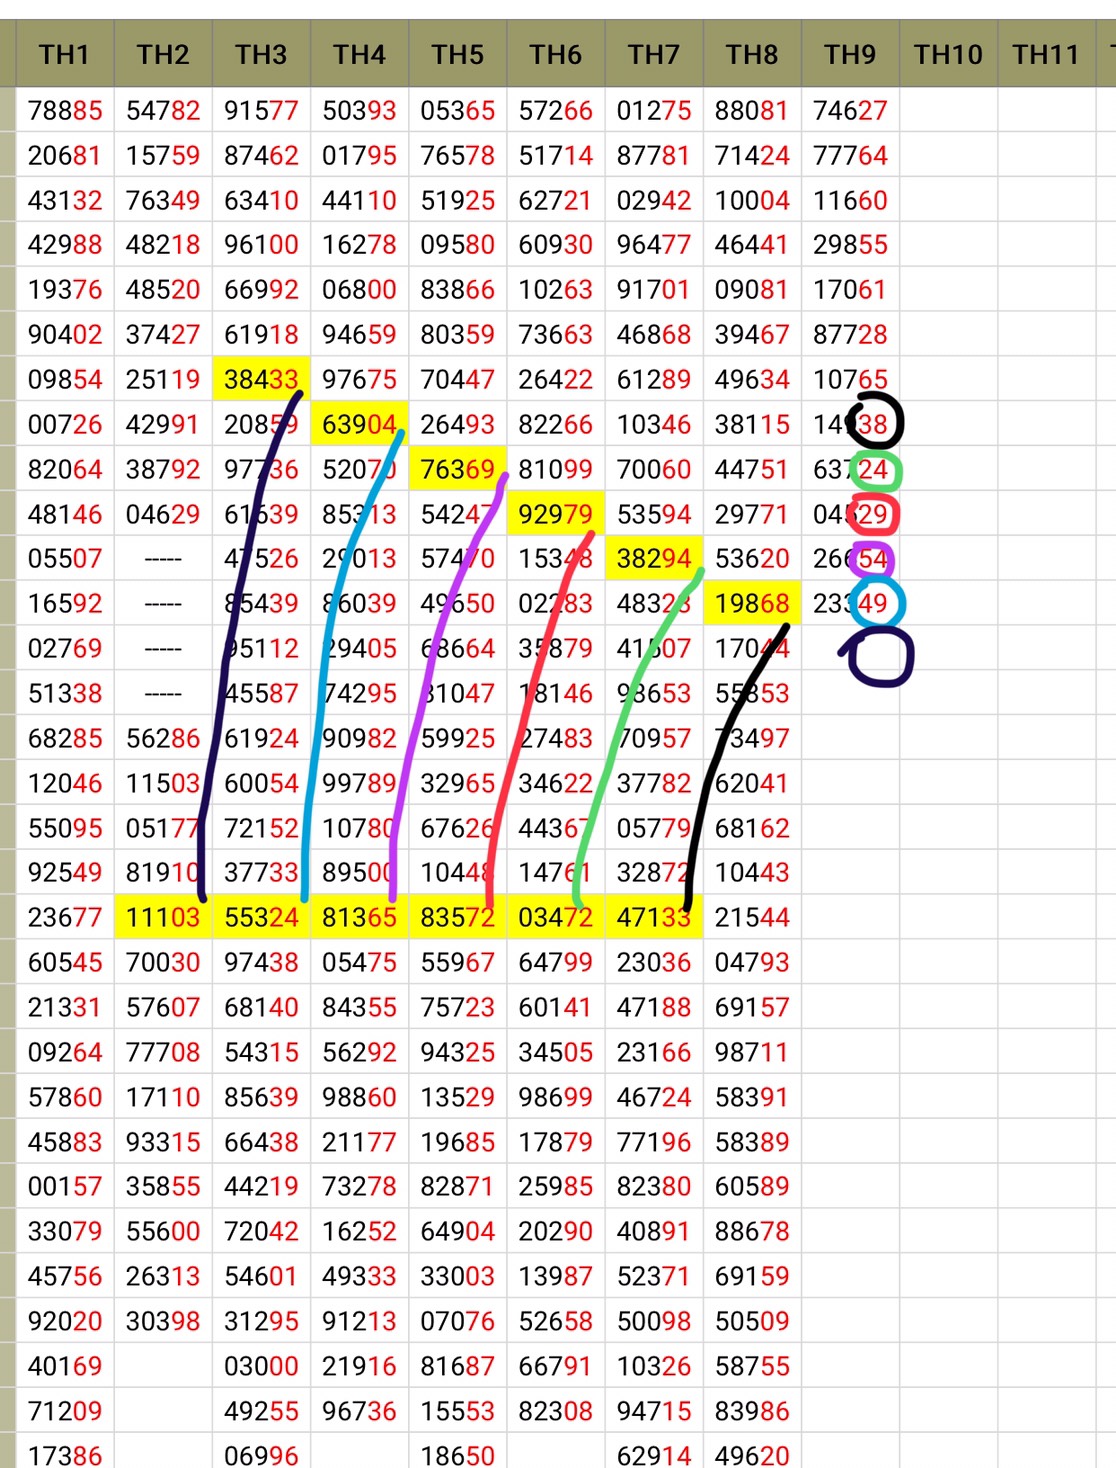The width and height of the screenshot is (1116, 1468).
Task: Select cell 04793 in TH8
Action: (751, 962)
